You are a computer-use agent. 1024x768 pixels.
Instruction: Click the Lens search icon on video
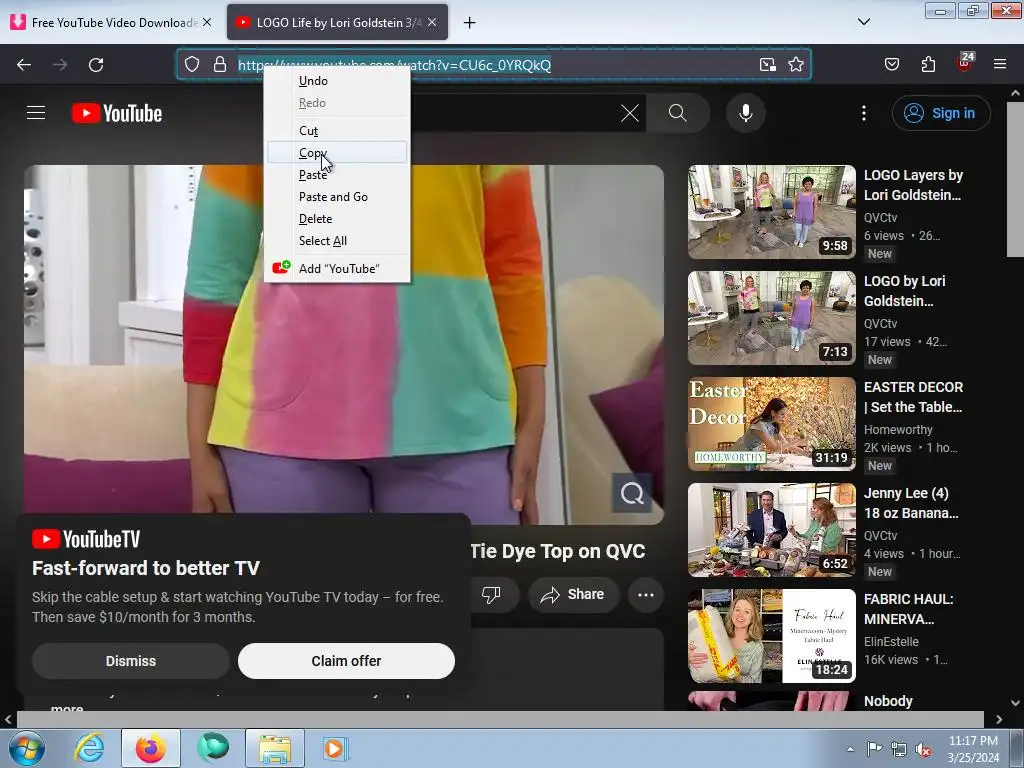point(632,493)
